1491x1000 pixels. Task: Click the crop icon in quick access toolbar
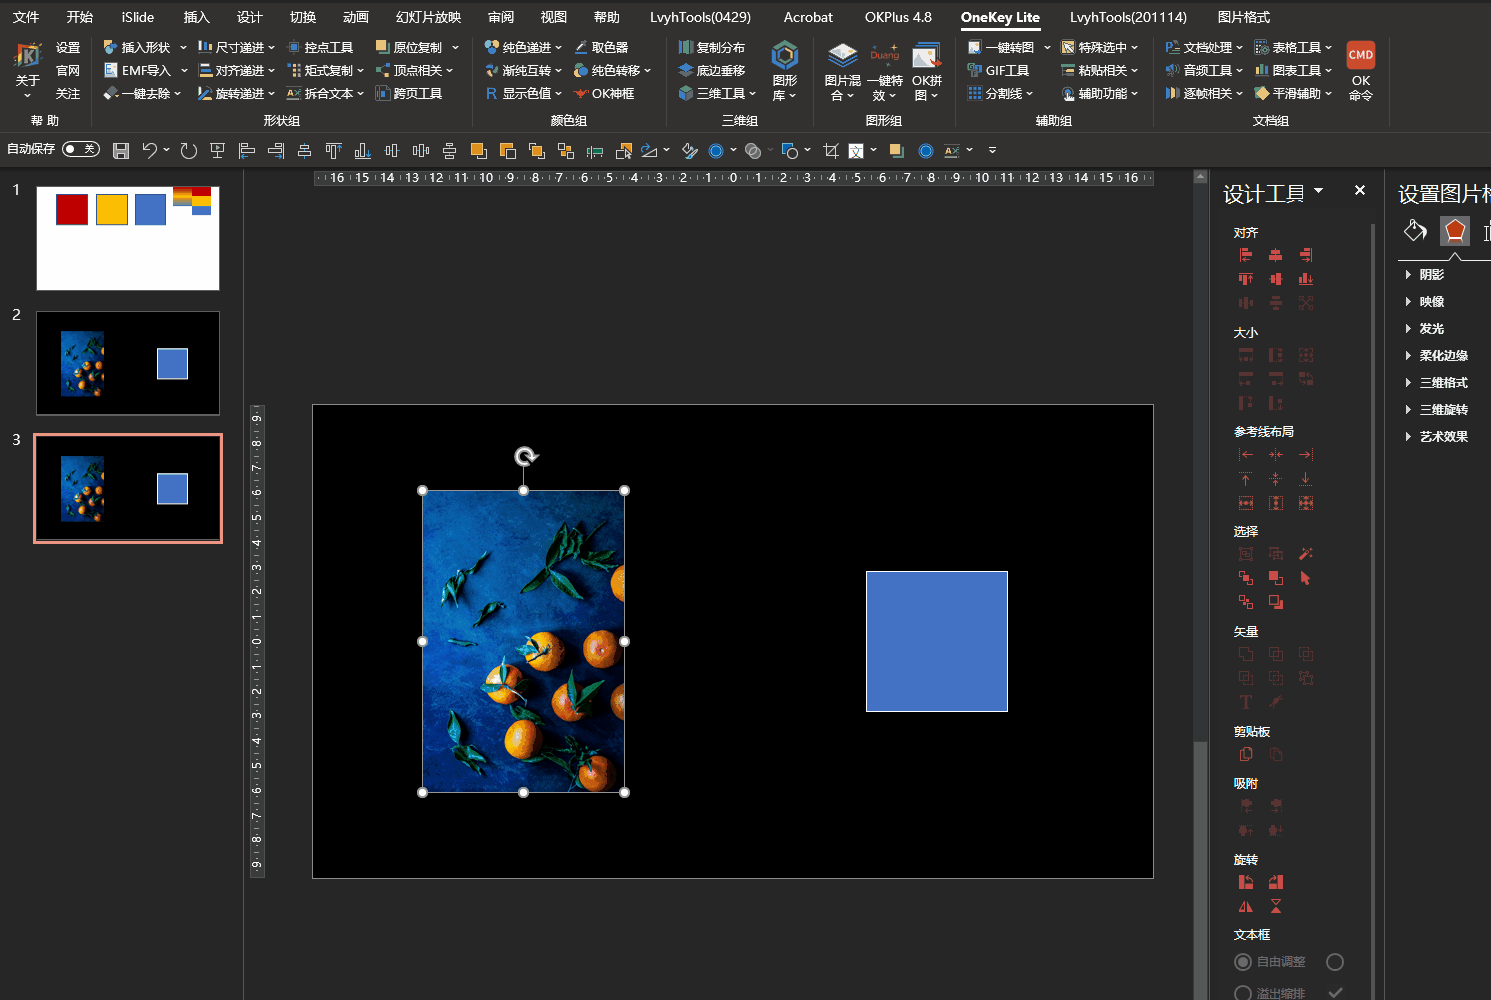(830, 151)
